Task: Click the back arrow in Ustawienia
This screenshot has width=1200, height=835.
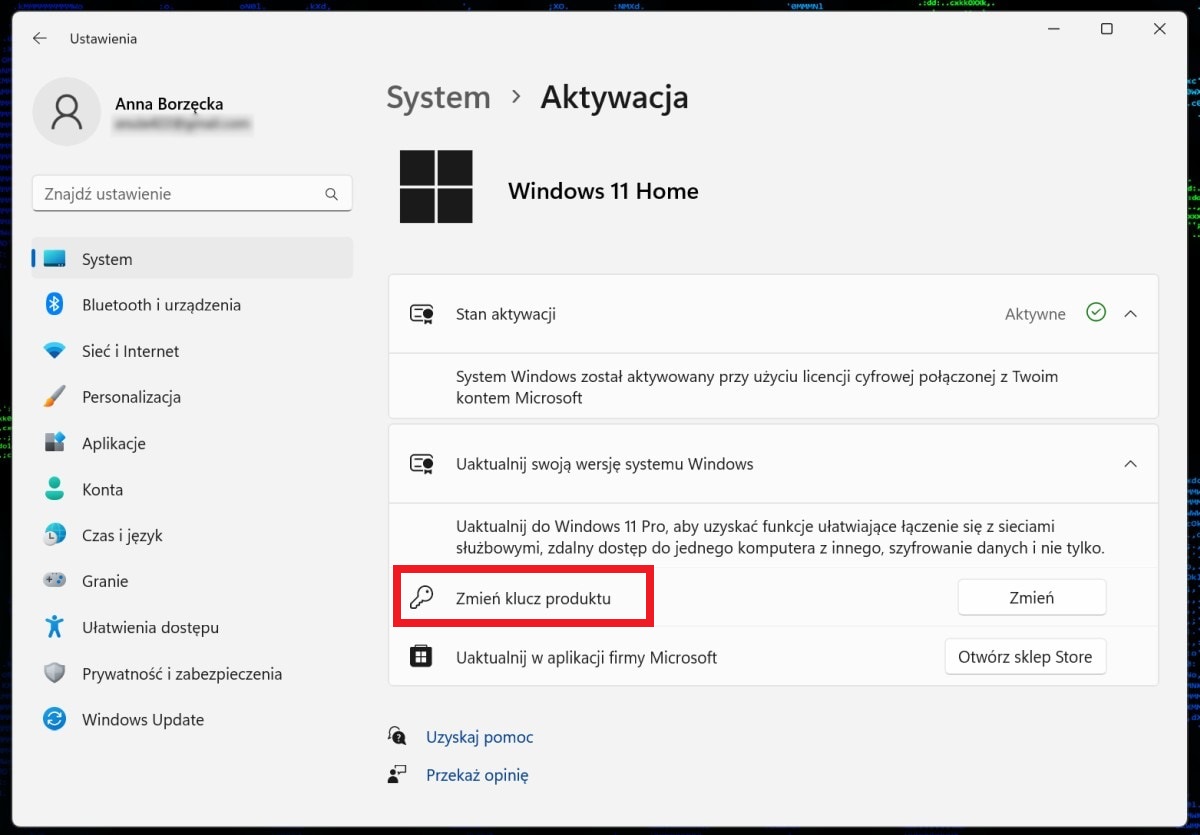Action: pos(40,38)
